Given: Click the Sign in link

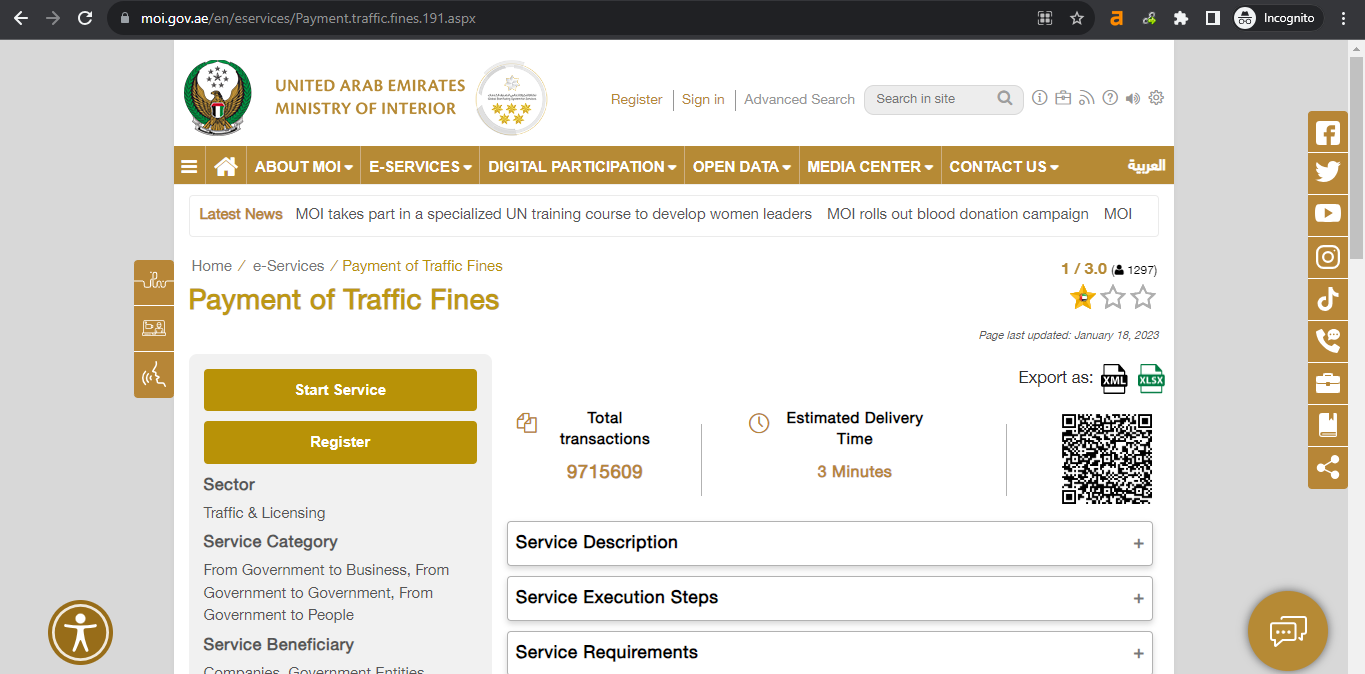Looking at the screenshot, I should (x=703, y=100).
